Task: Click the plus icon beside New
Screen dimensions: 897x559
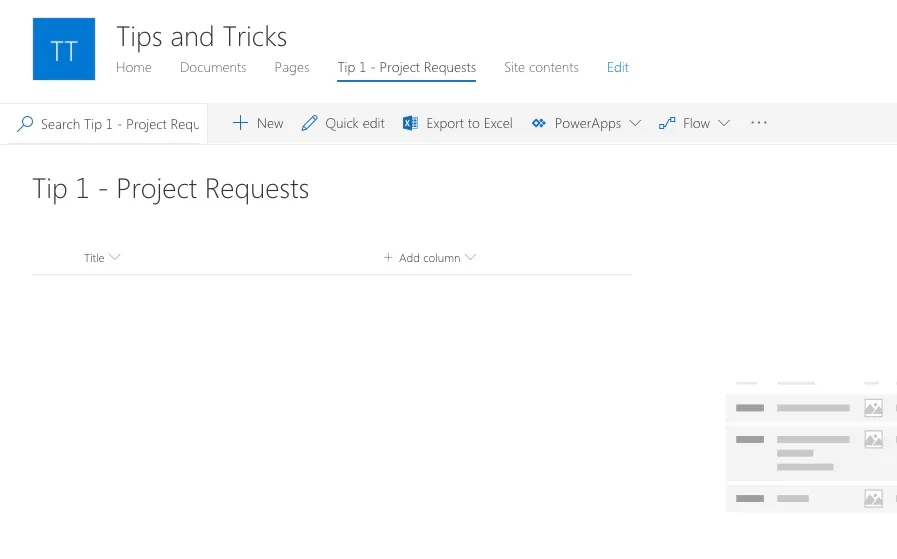Action: coord(240,123)
